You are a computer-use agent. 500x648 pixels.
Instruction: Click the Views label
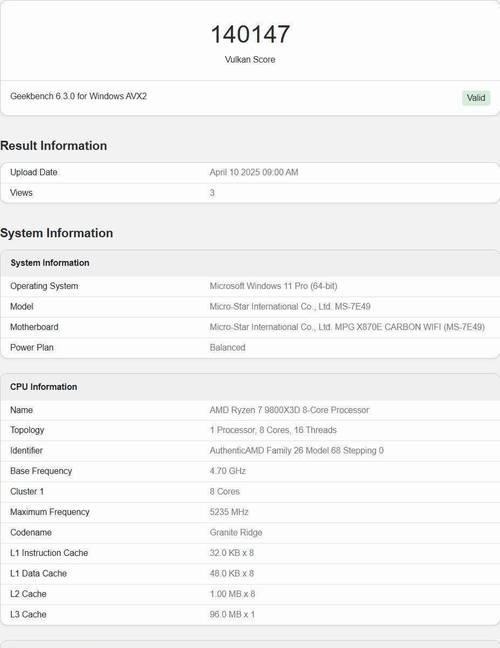(x=21, y=193)
